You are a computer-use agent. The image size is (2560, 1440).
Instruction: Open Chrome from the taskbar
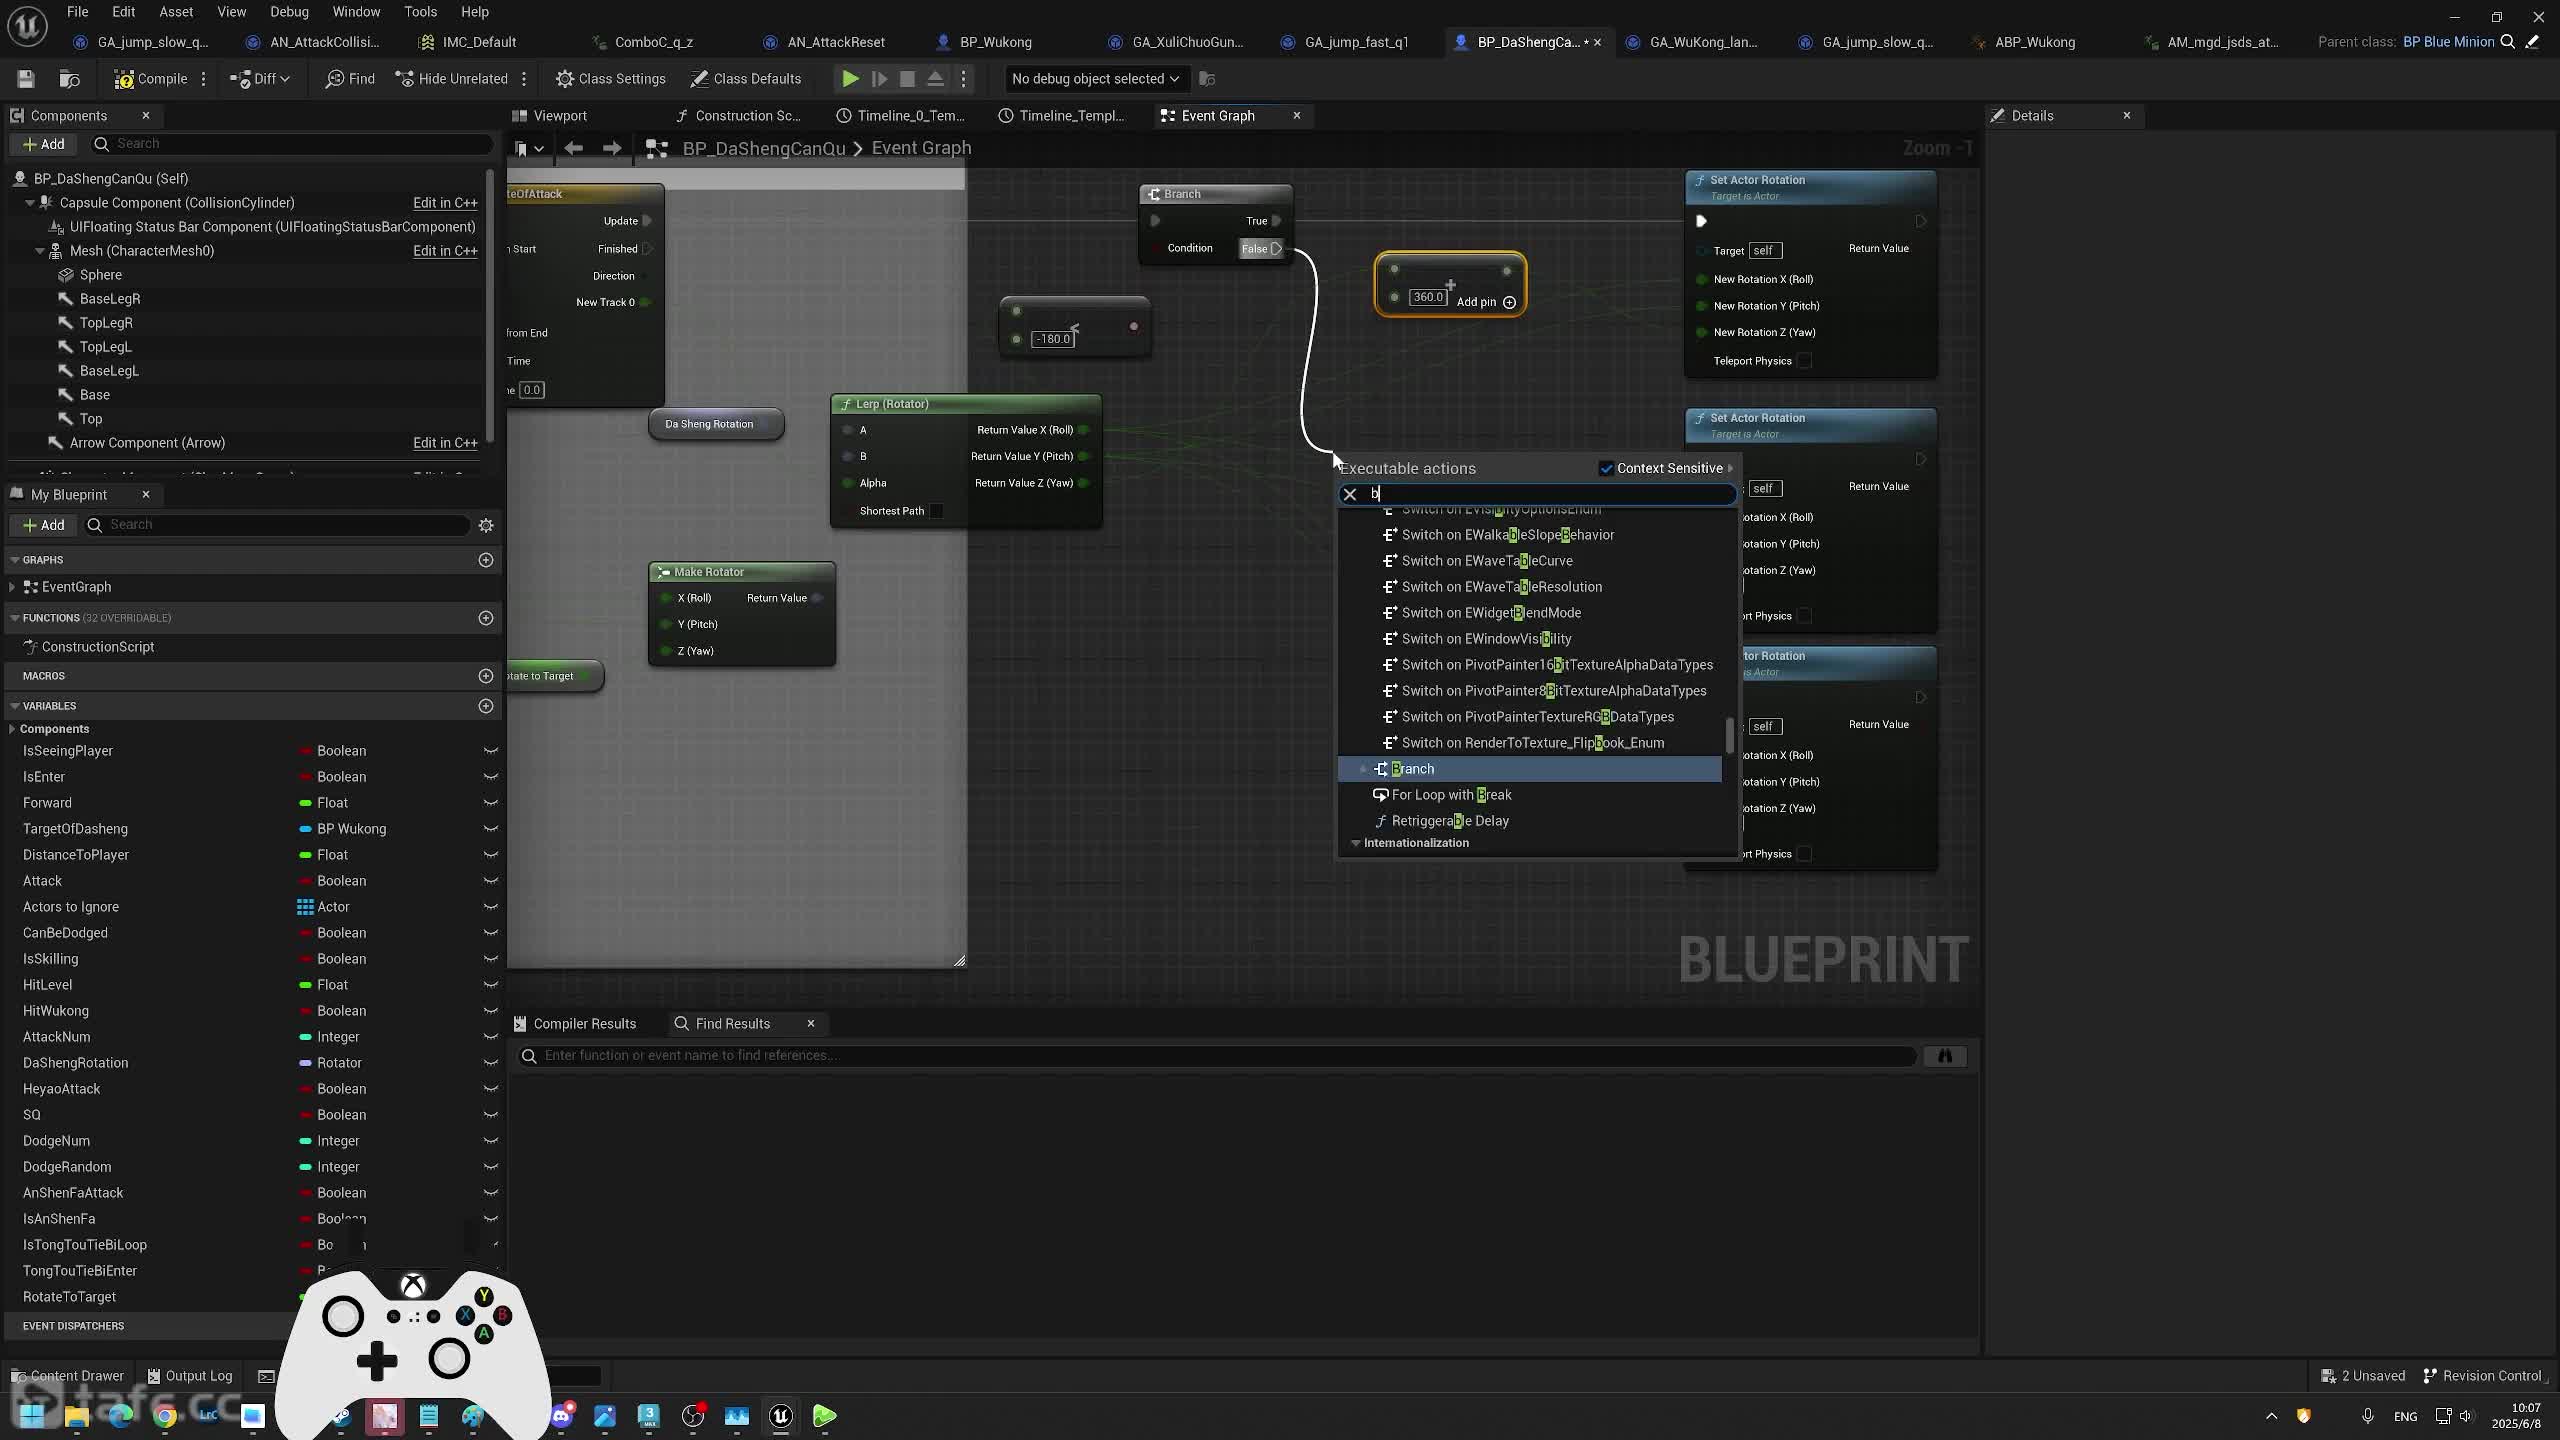pyautogui.click(x=165, y=1416)
